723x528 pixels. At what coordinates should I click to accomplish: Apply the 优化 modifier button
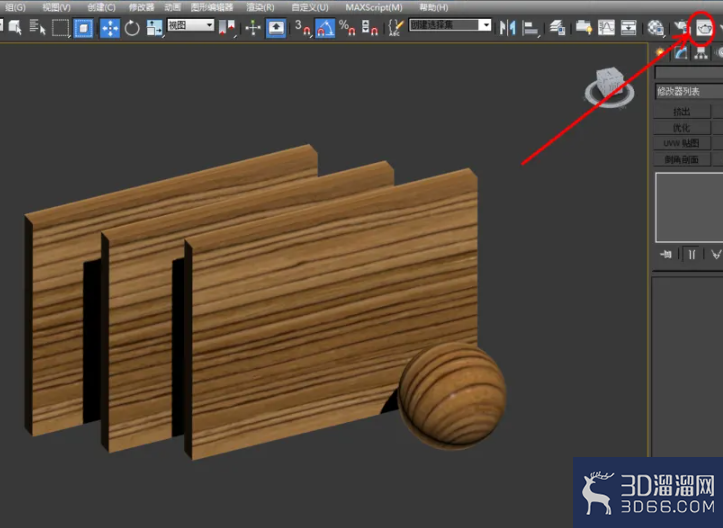[x=682, y=127]
